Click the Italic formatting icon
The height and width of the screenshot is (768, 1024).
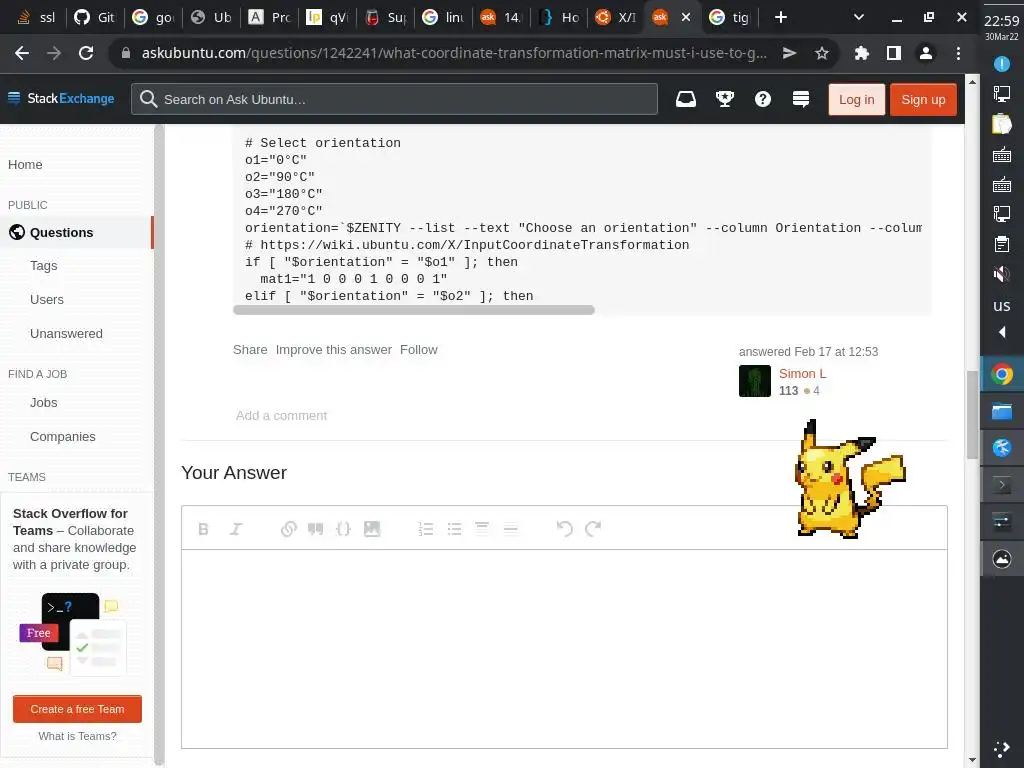[236, 529]
